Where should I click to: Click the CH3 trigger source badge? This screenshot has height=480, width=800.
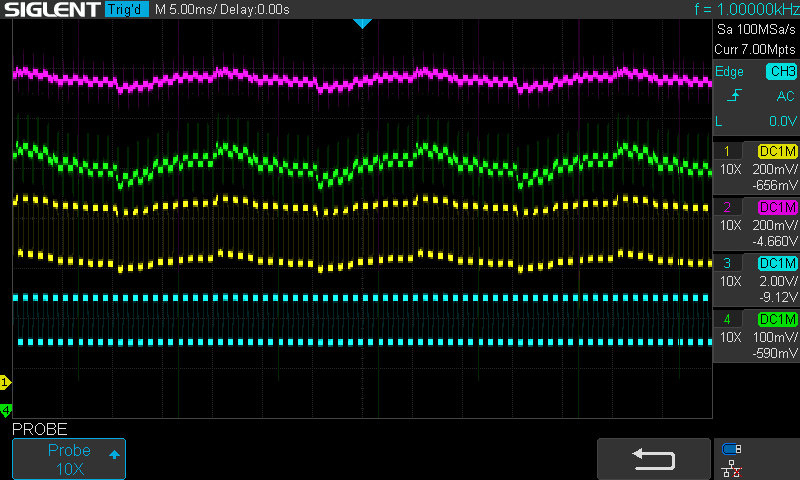click(782, 71)
